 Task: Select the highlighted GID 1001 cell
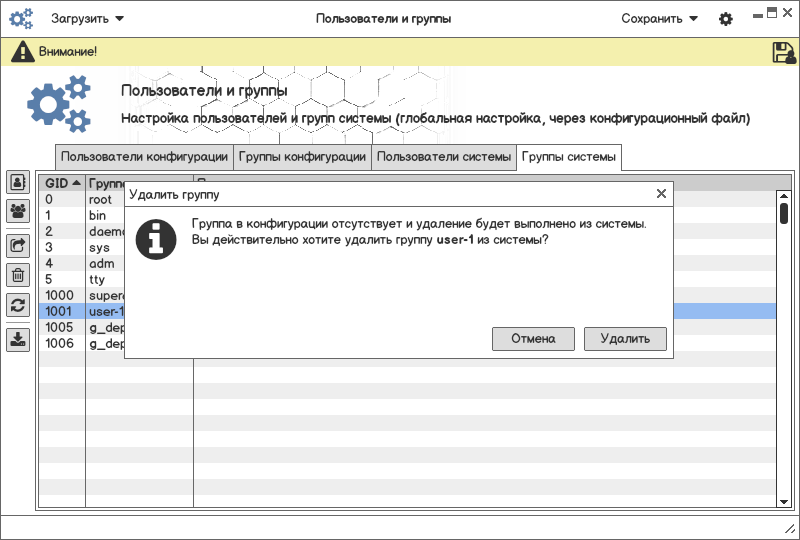coord(62,311)
